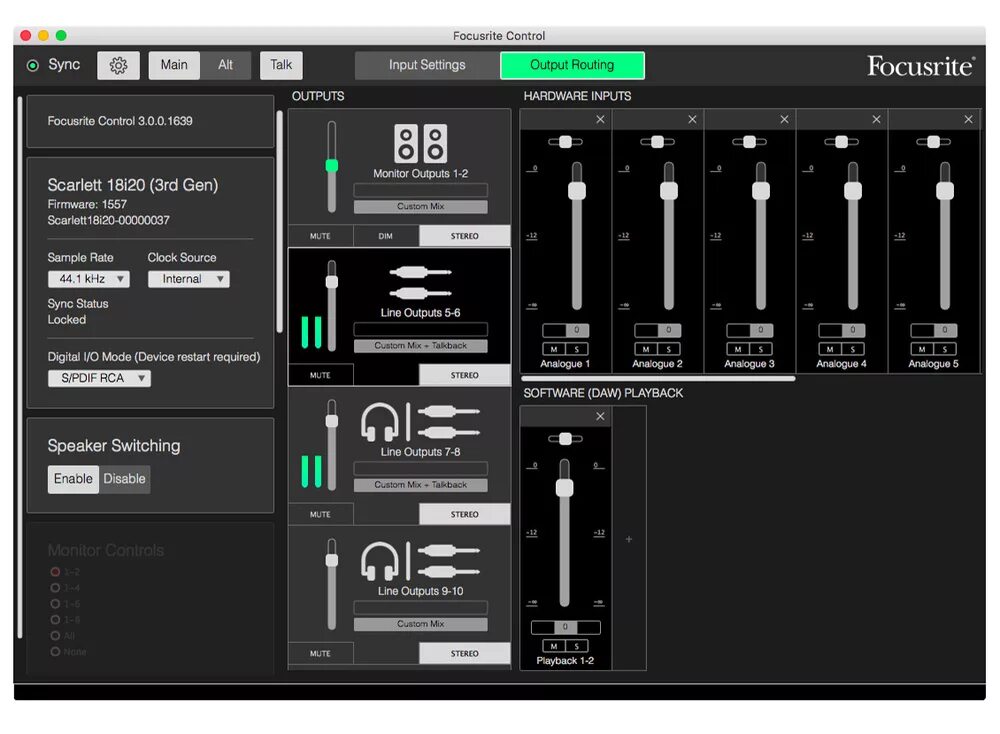Click the Line Outputs 7-8 name field

420,469
